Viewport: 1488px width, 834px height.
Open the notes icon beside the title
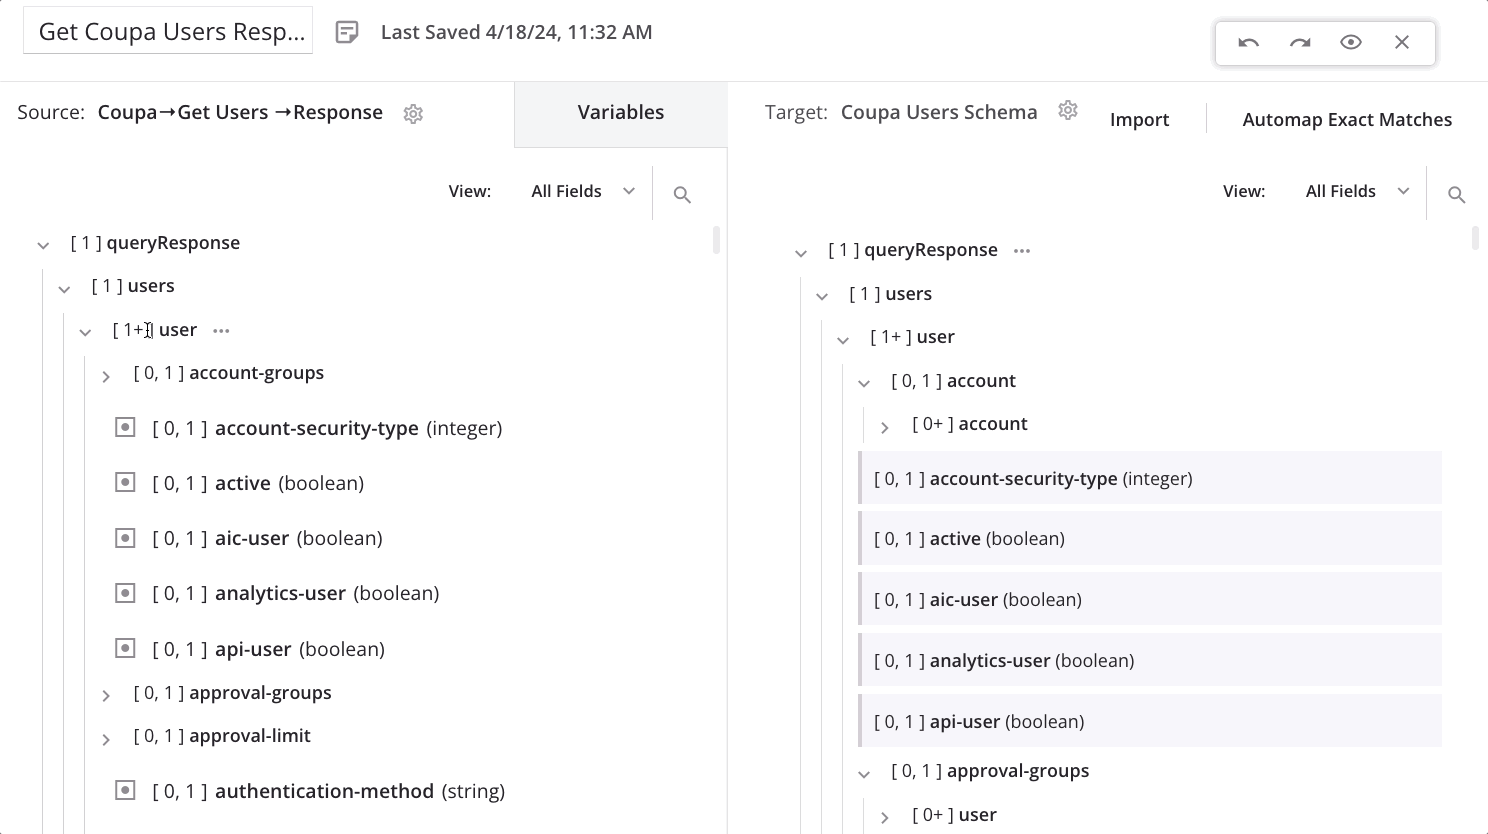[x=347, y=32]
